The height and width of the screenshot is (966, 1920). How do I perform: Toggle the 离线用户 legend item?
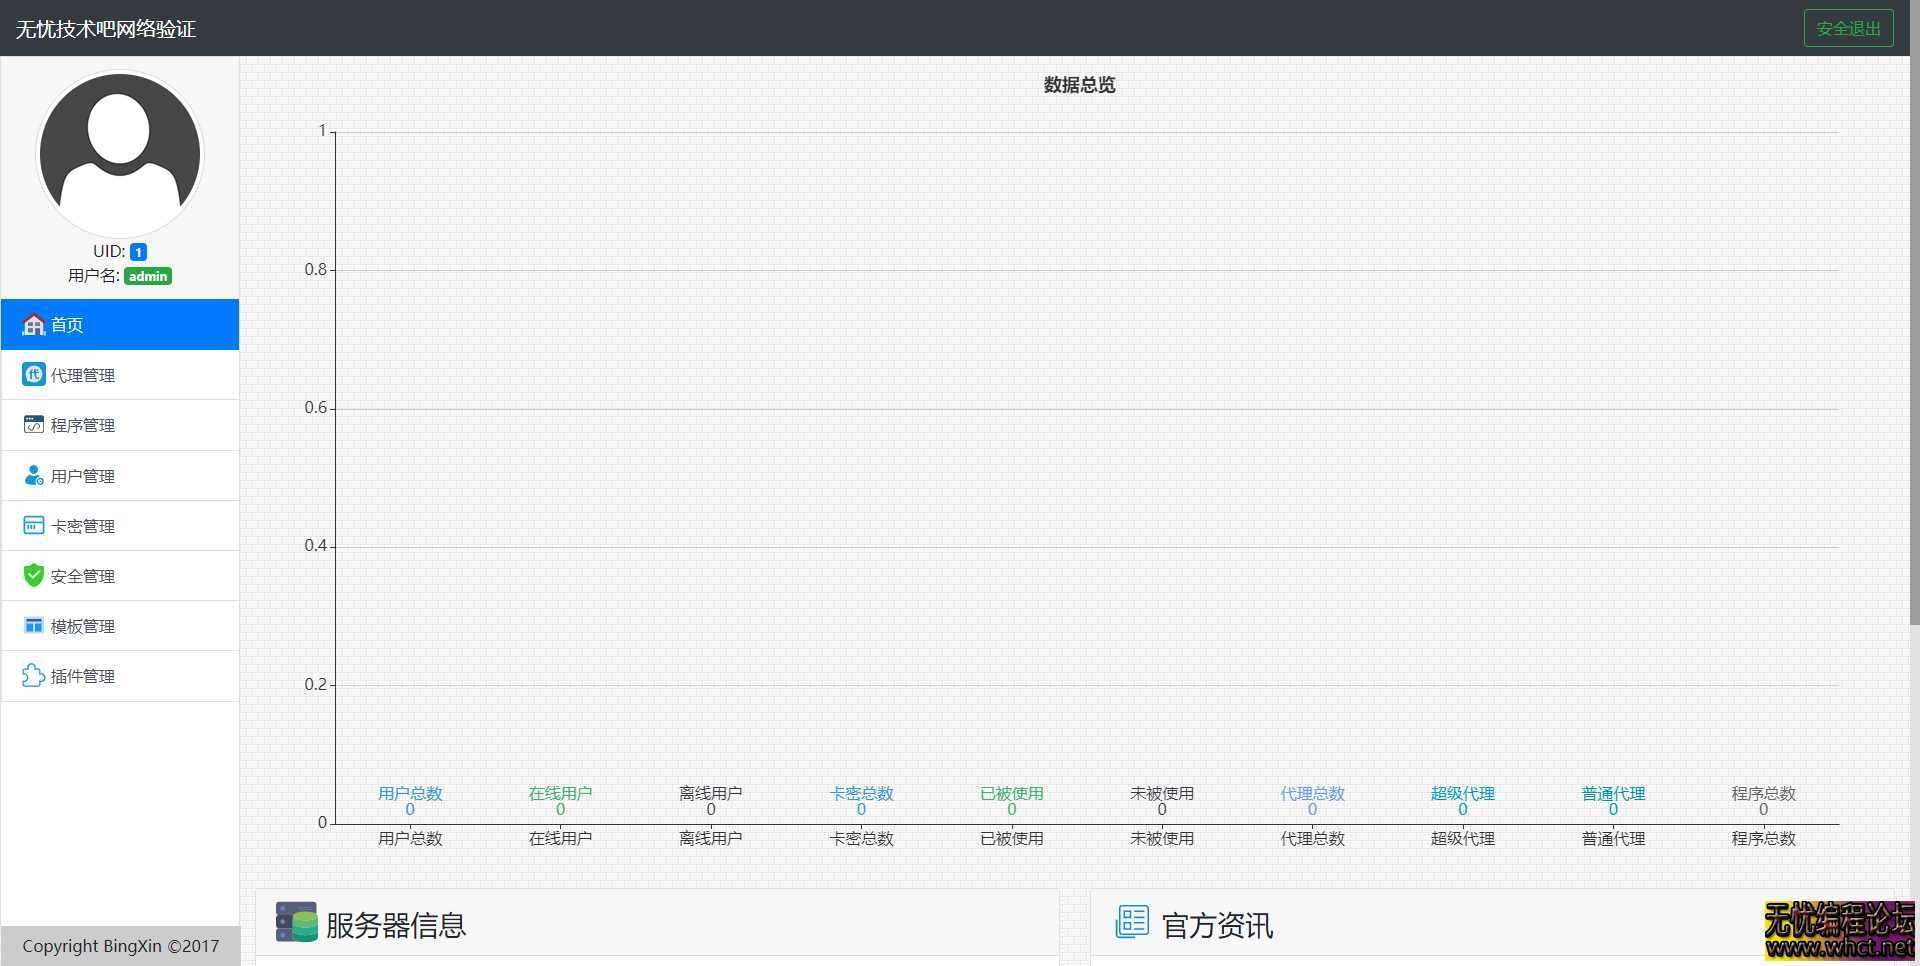click(x=710, y=793)
